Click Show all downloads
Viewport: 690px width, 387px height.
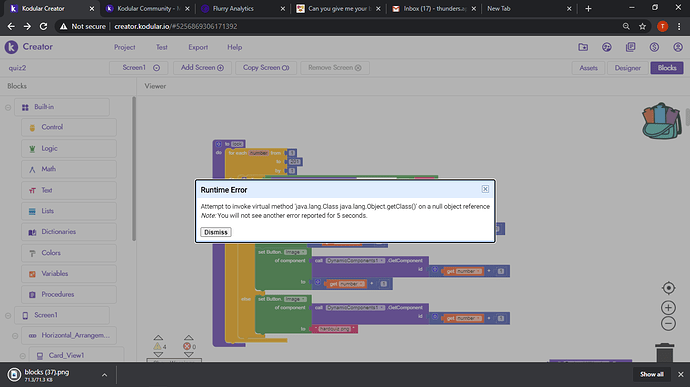(652, 374)
